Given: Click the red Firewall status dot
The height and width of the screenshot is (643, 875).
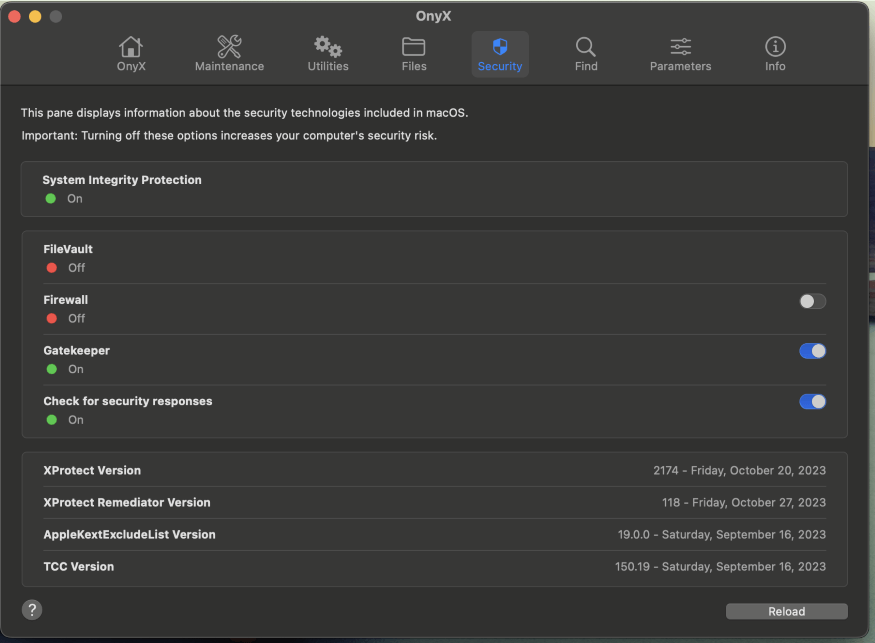Looking at the screenshot, I should point(52,319).
